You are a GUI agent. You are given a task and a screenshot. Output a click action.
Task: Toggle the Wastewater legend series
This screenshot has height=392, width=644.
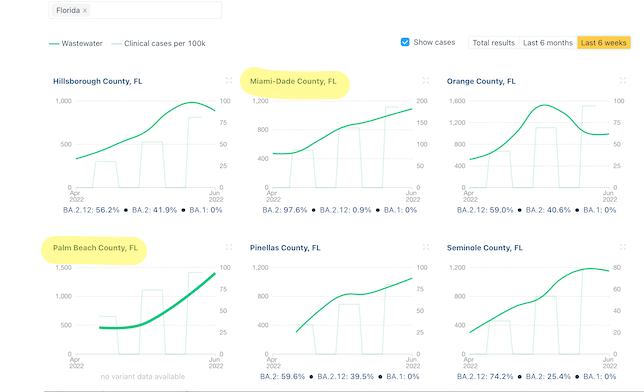pos(76,44)
